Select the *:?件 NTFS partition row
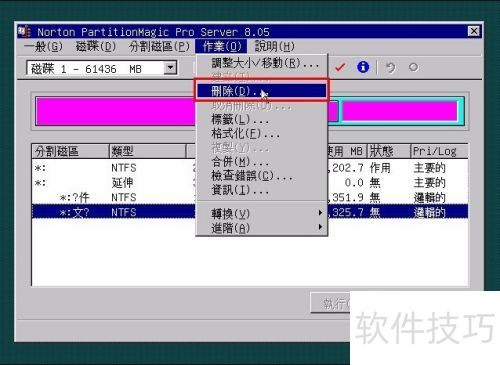The height and width of the screenshot is (365, 500). pos(250,198)
